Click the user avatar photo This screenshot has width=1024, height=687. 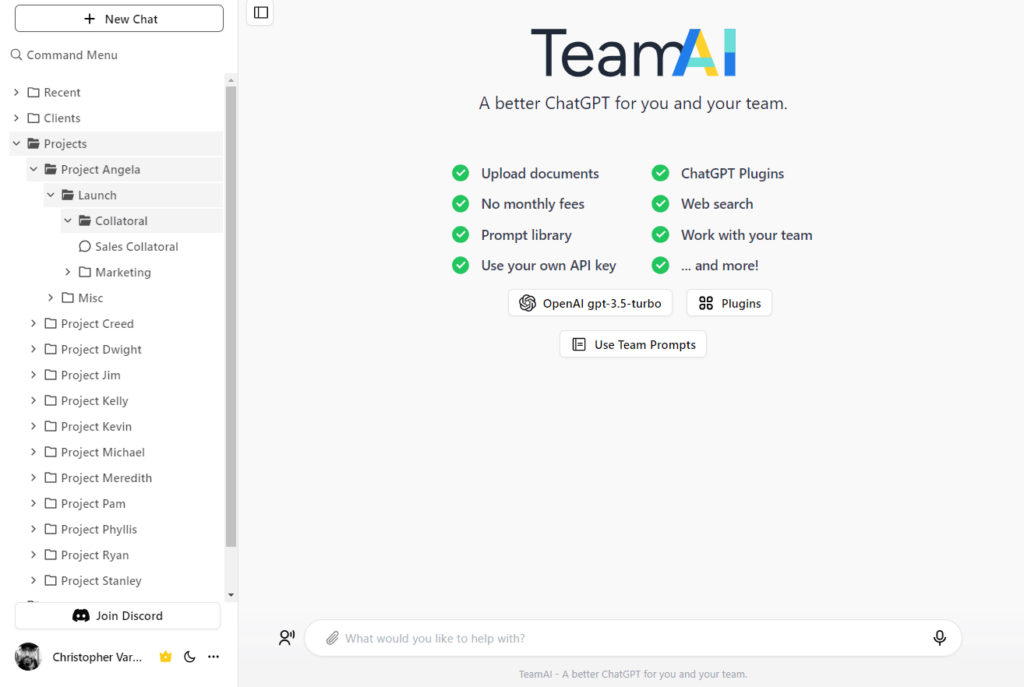pos(28,657)
